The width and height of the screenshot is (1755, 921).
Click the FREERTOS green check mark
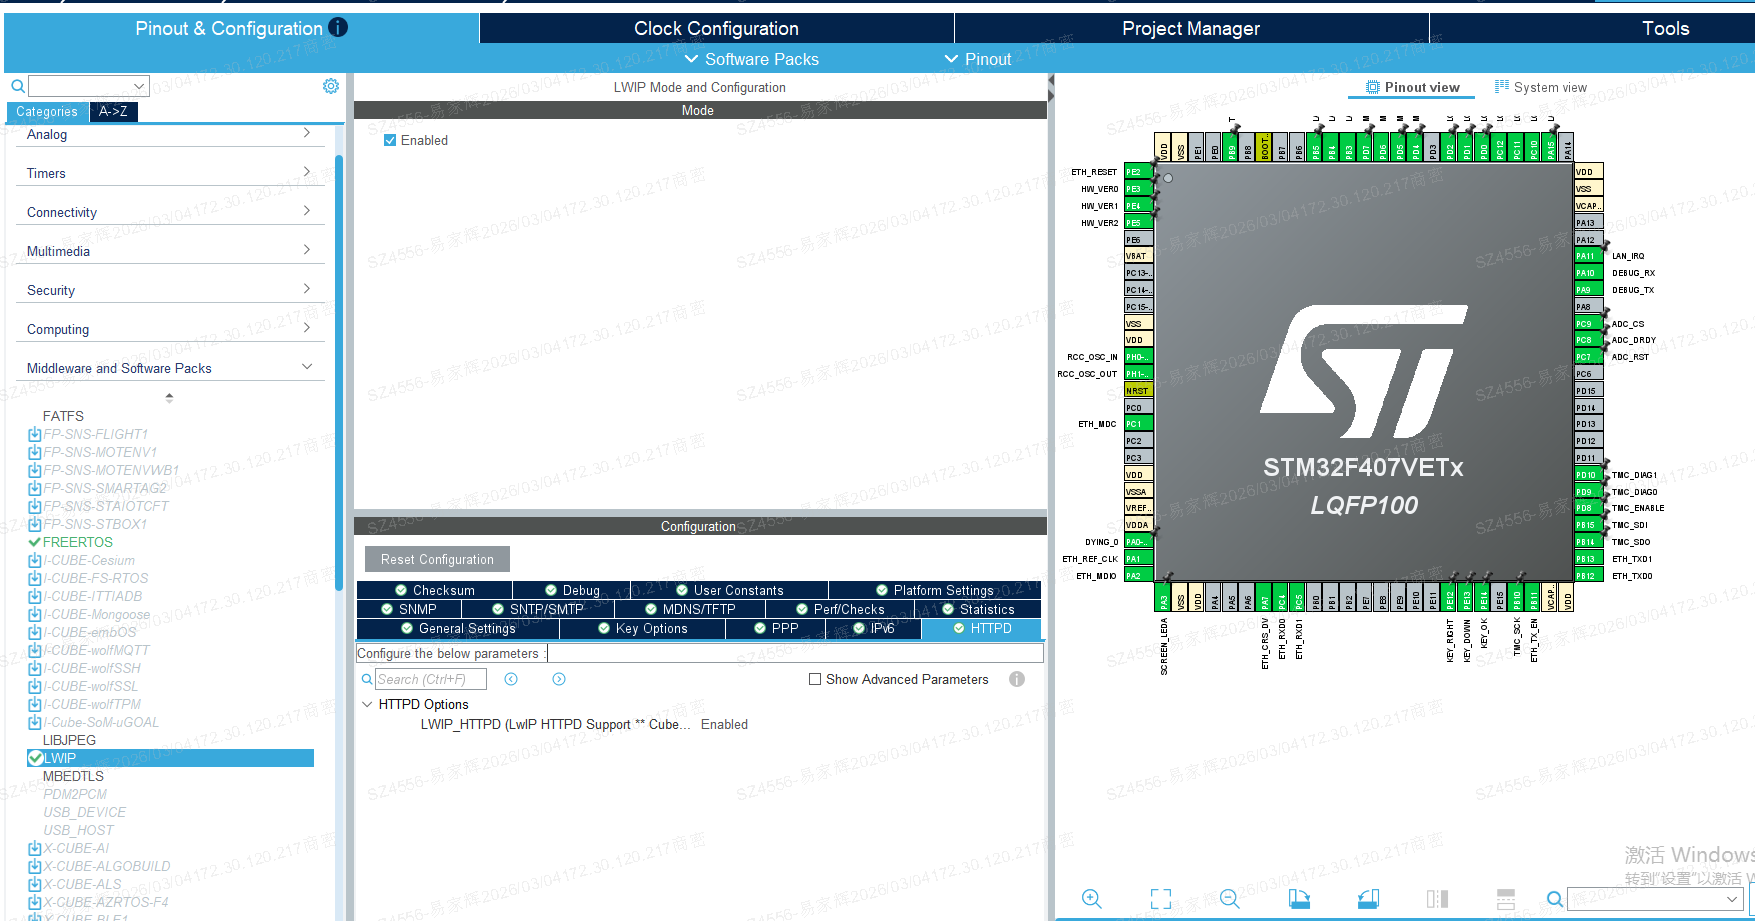(x=35, y=542)
